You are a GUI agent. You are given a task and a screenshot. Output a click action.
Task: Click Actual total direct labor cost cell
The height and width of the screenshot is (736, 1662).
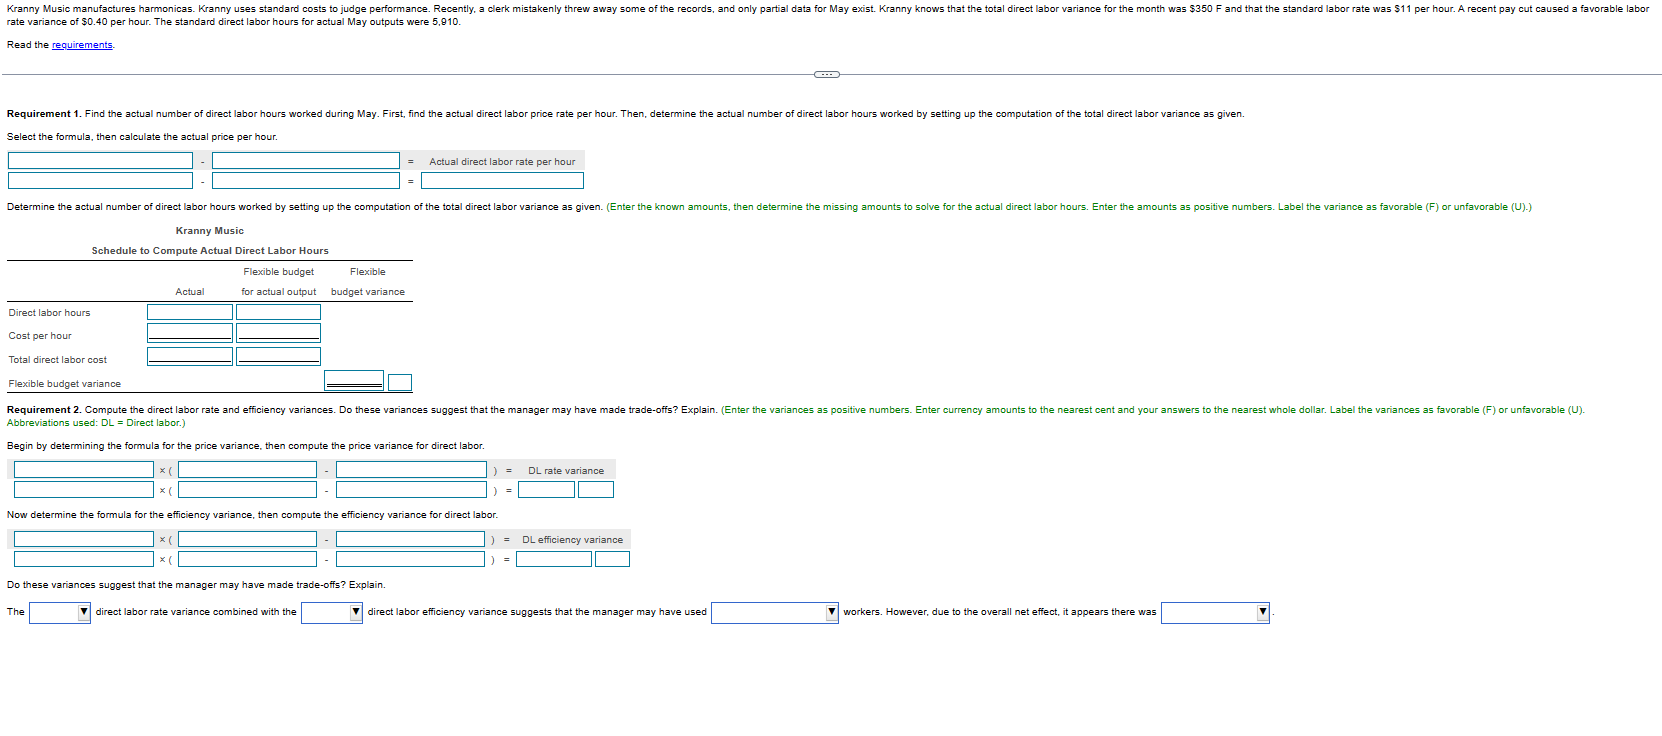(190, 356)
